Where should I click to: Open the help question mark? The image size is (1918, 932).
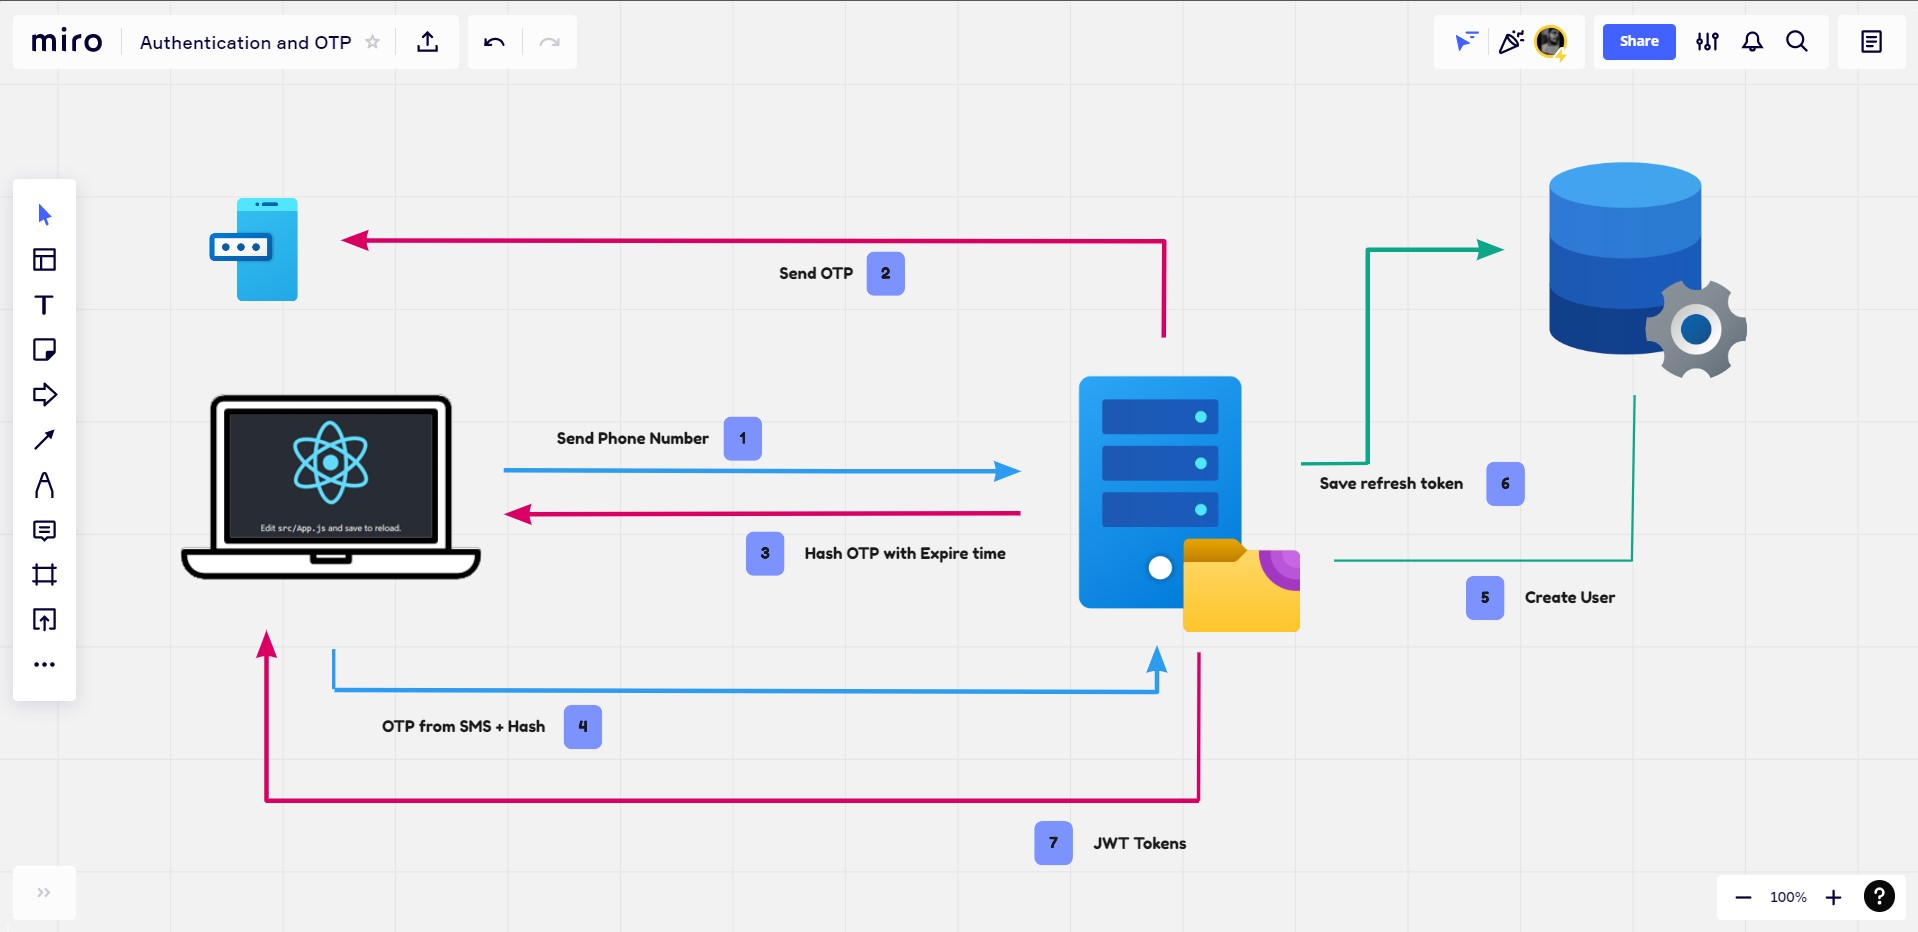coord(1879,896)
